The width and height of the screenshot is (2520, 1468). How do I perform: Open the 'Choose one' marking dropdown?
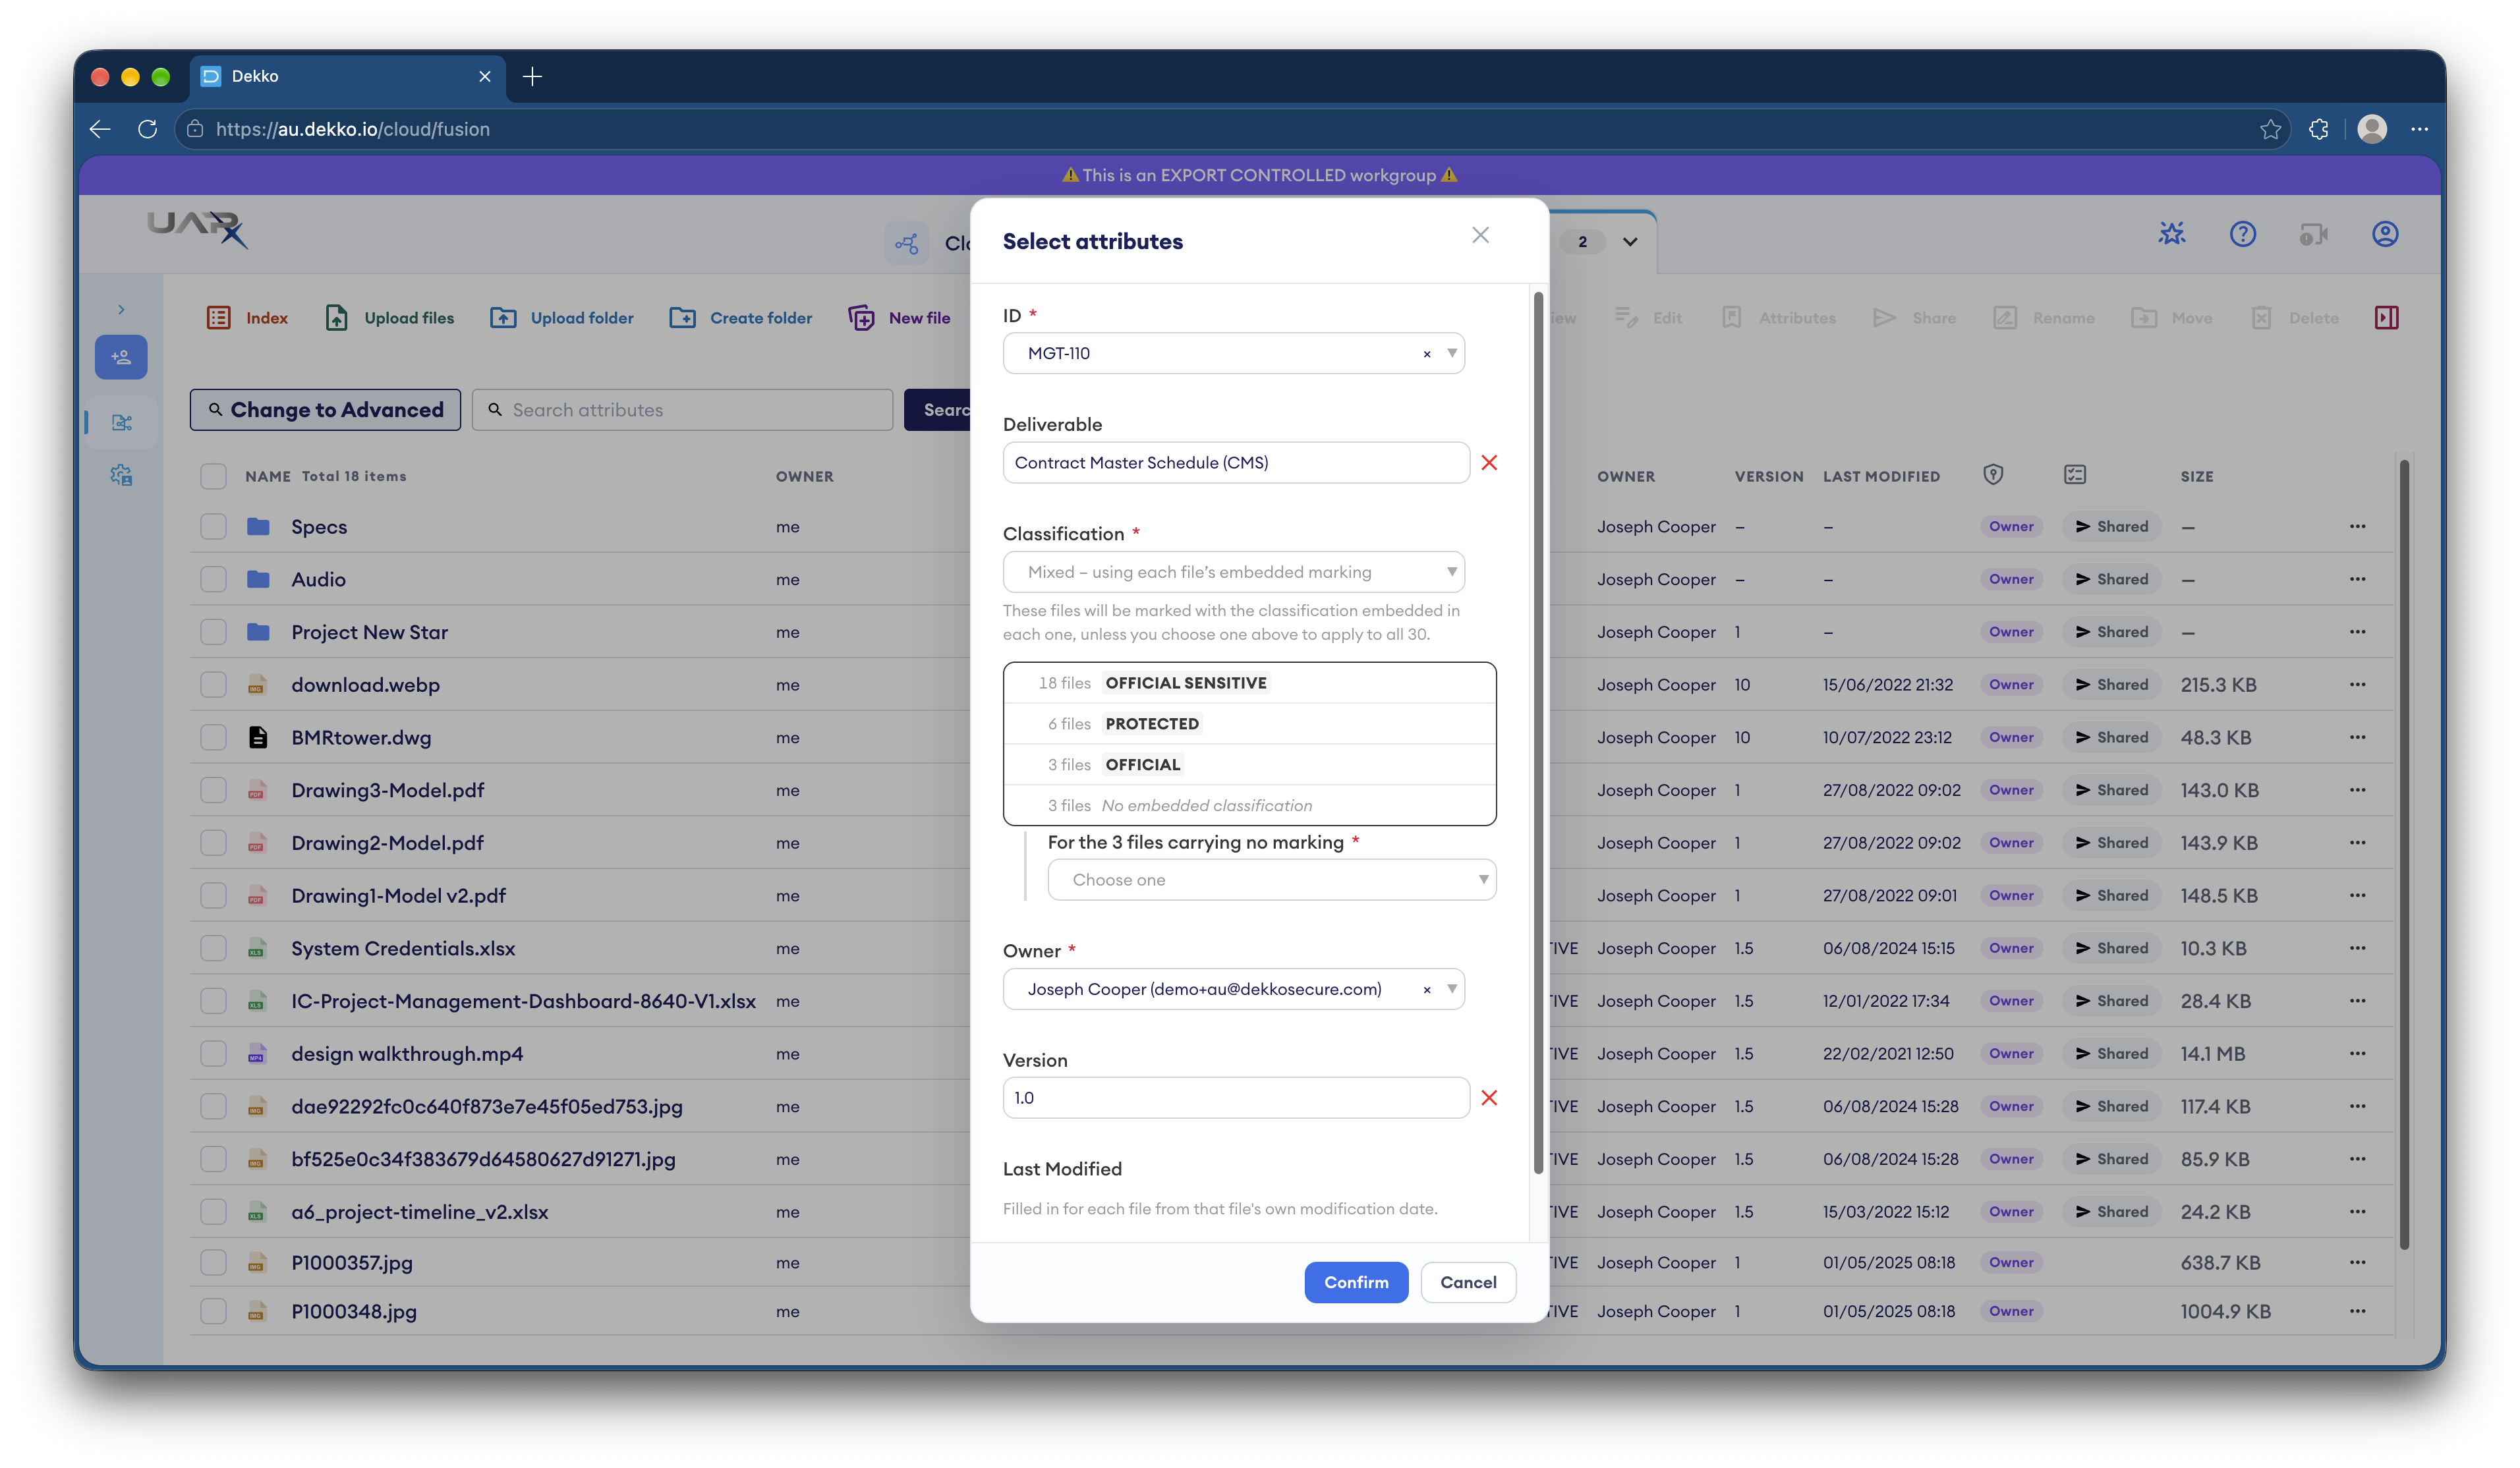[x=1271, y=880]
